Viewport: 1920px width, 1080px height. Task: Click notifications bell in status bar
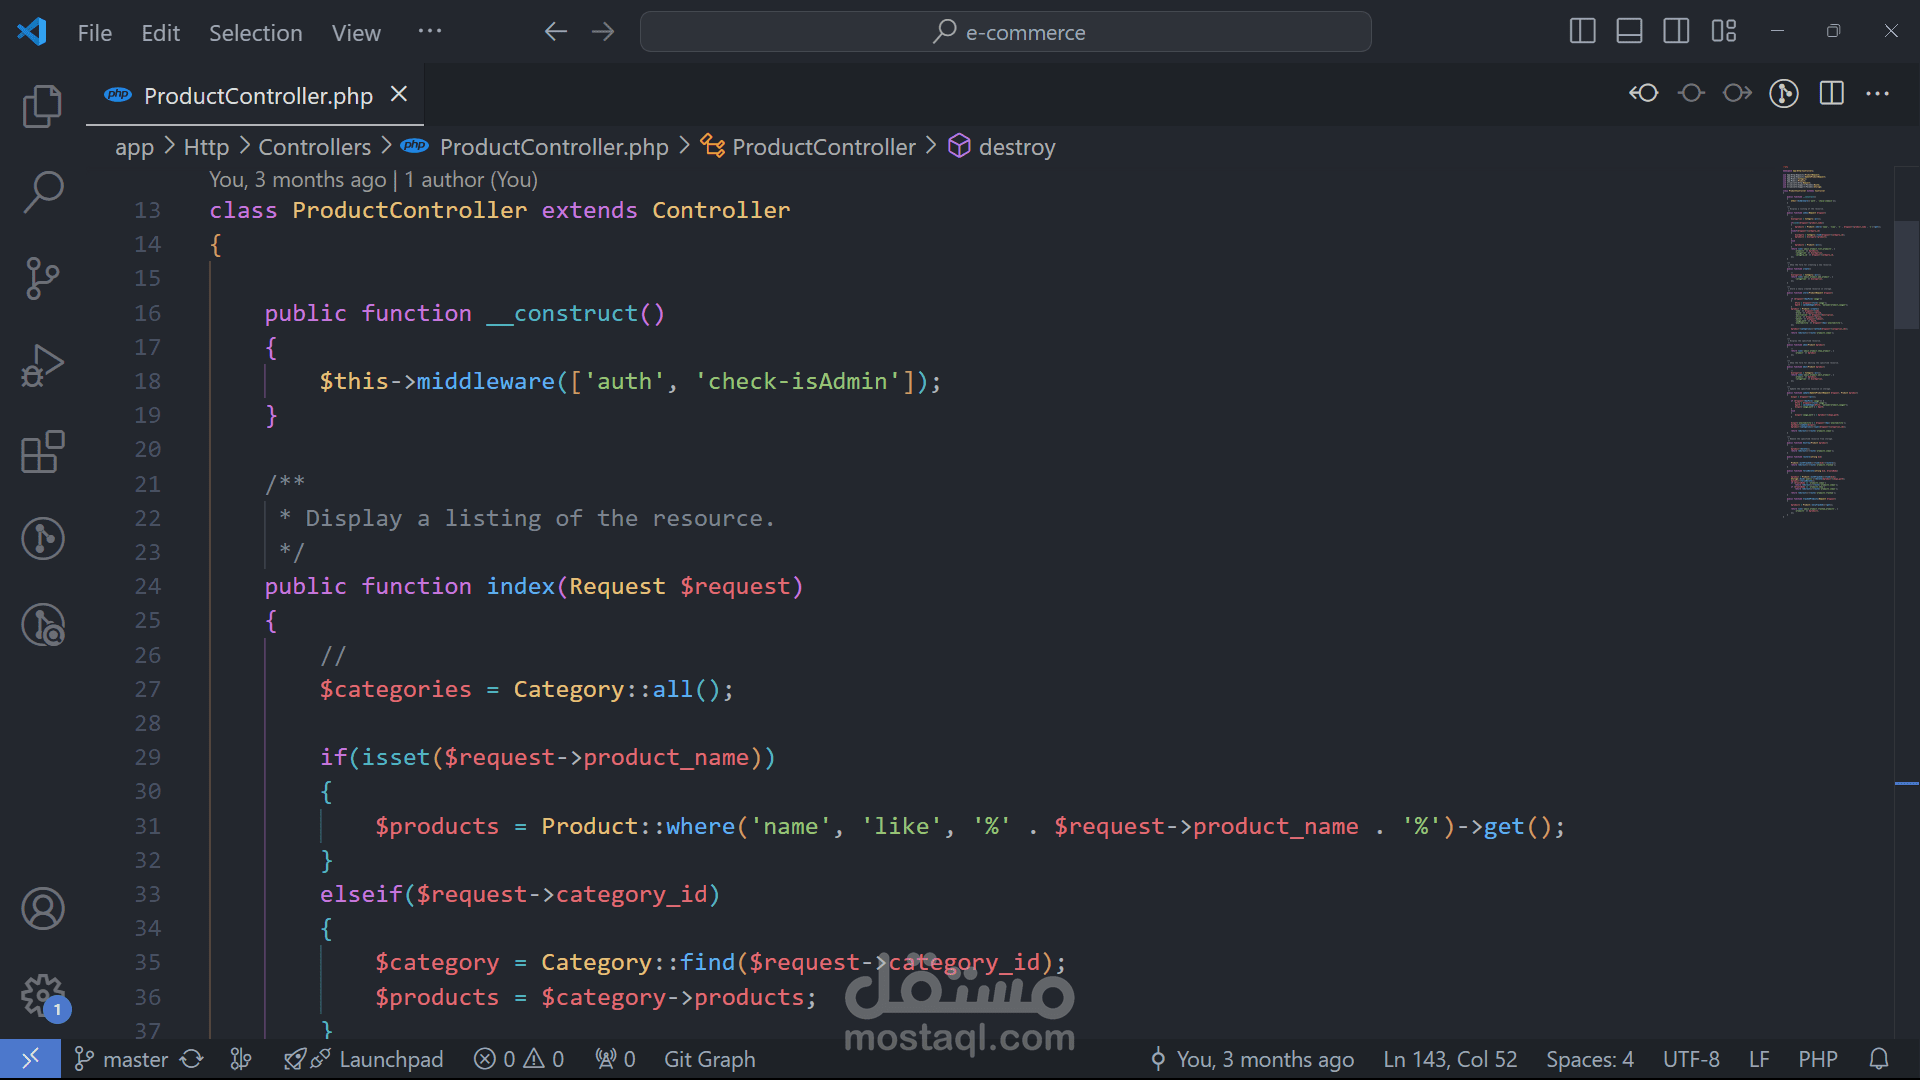[1879, 1059]
